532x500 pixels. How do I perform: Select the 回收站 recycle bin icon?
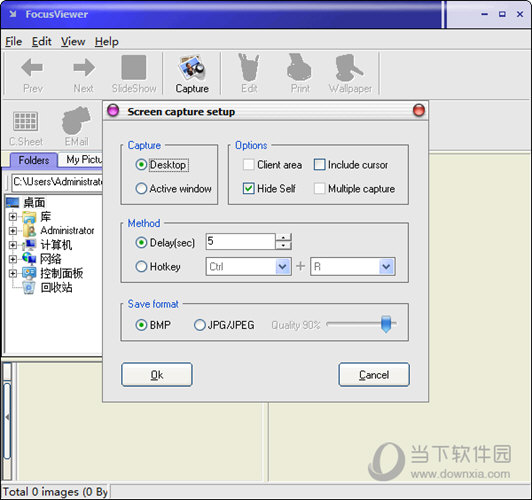point(29,288)
